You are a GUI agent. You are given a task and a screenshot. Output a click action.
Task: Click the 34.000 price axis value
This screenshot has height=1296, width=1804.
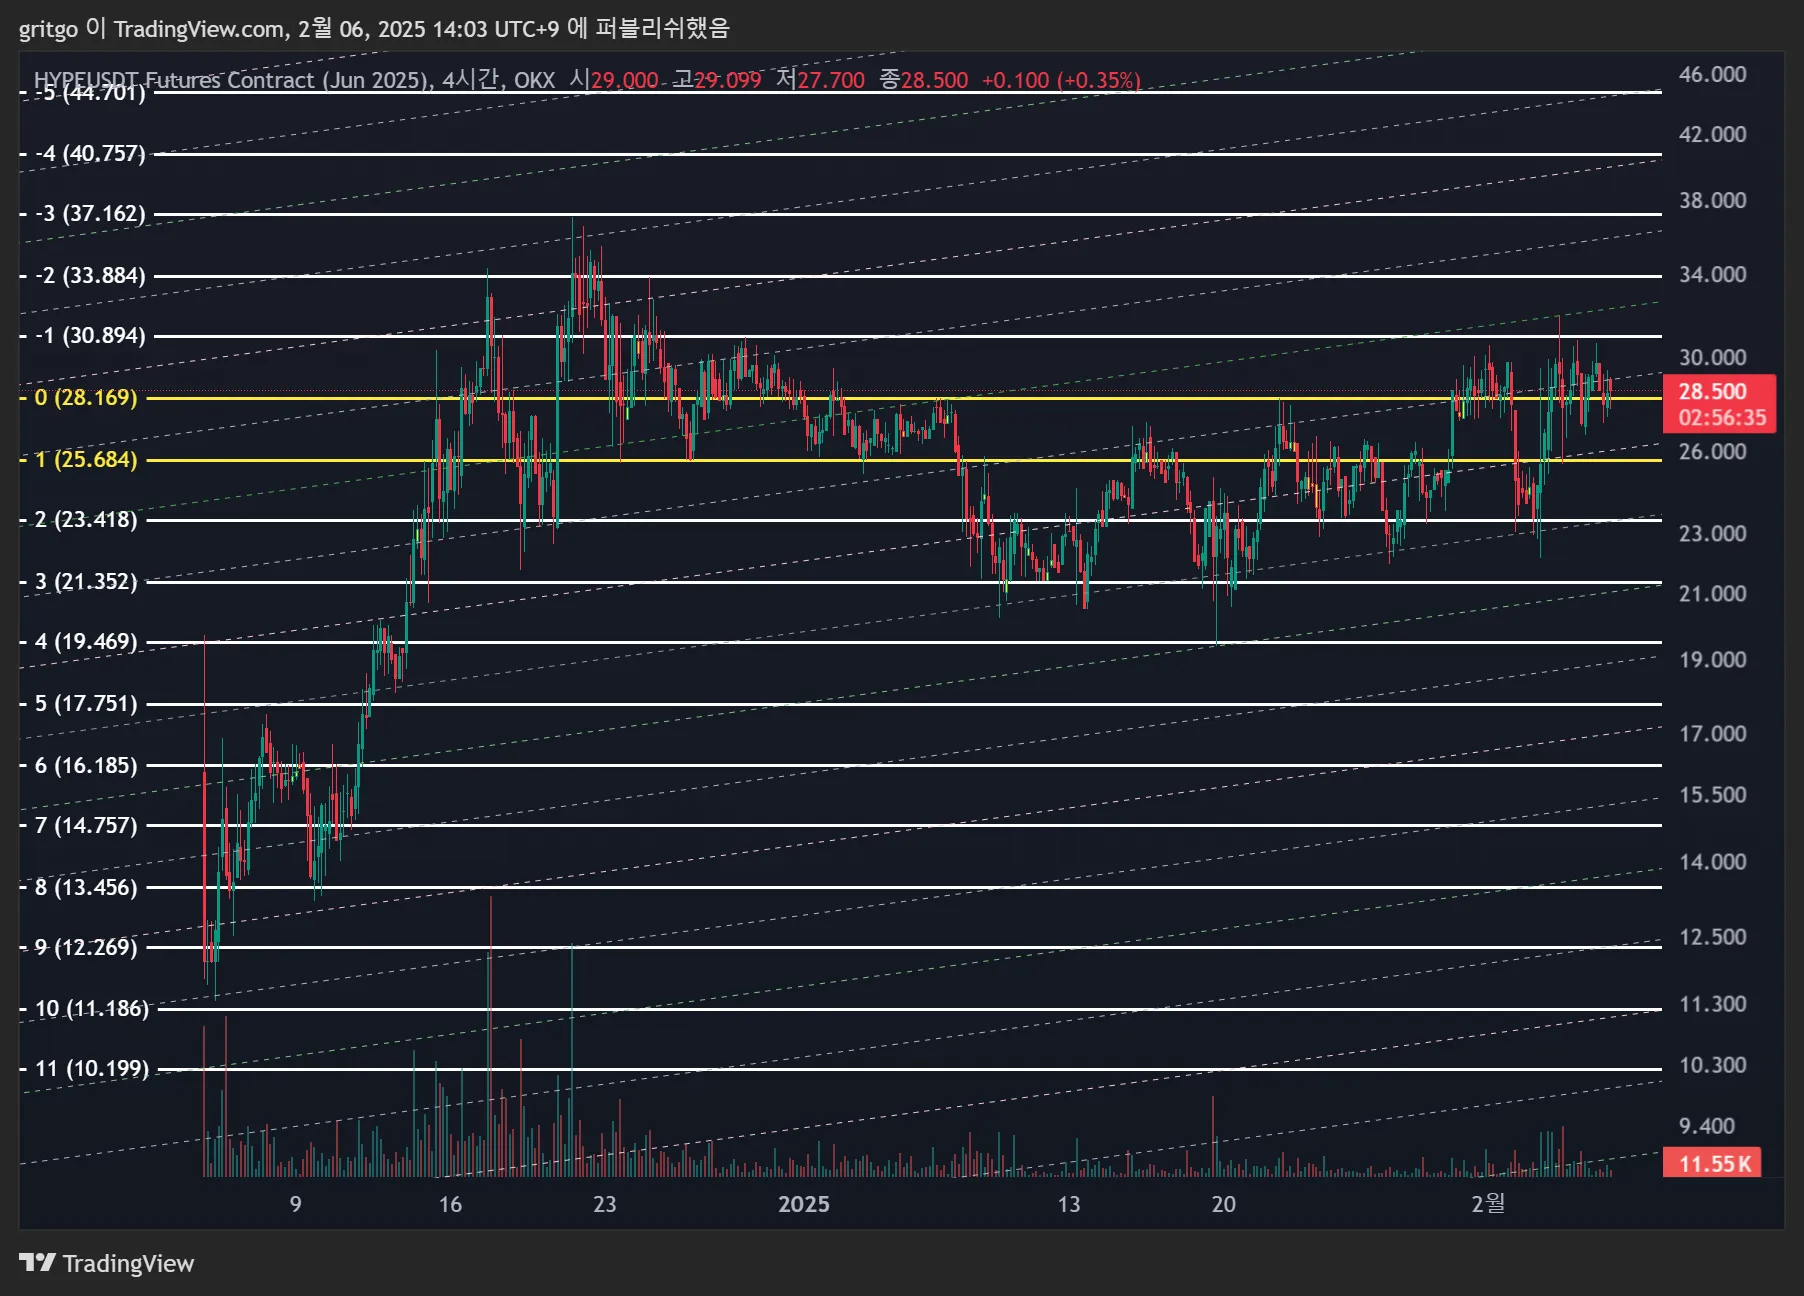[1712, 274]
